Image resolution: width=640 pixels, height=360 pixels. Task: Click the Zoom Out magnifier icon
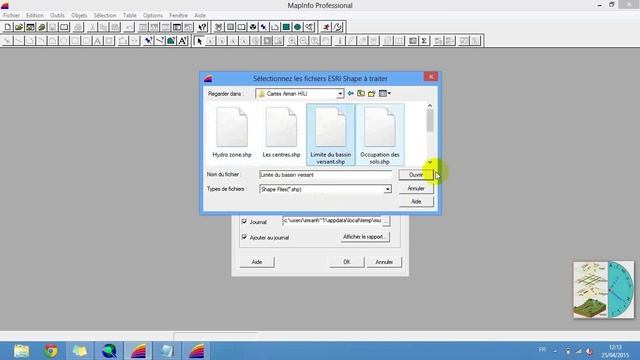pyautogui.click(x=303, y=41)
